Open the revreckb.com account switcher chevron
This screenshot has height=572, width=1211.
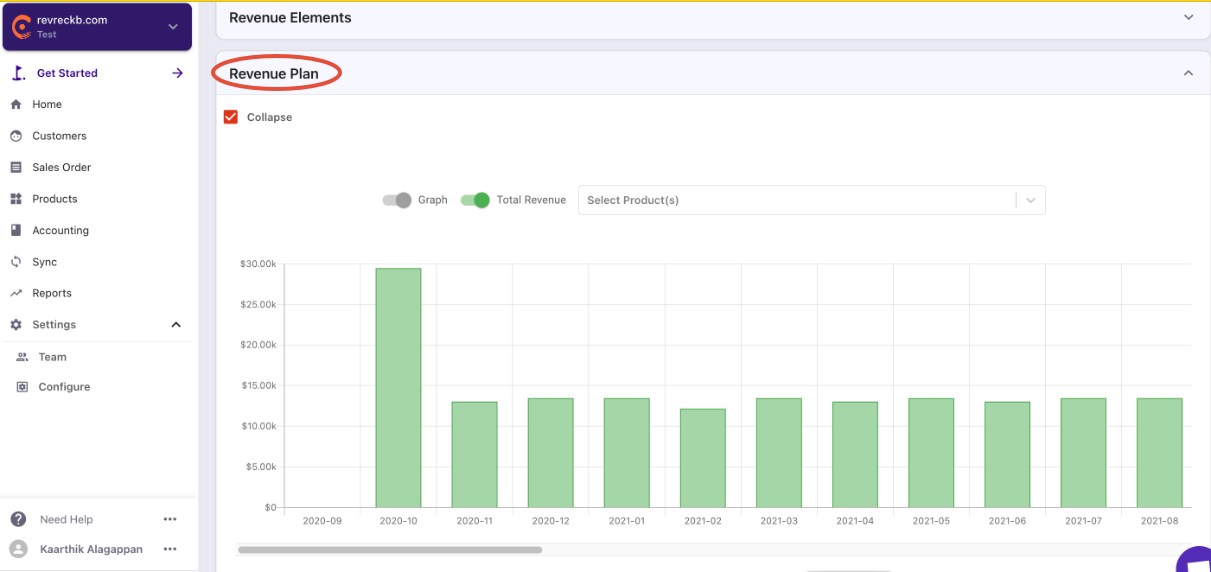173,27
